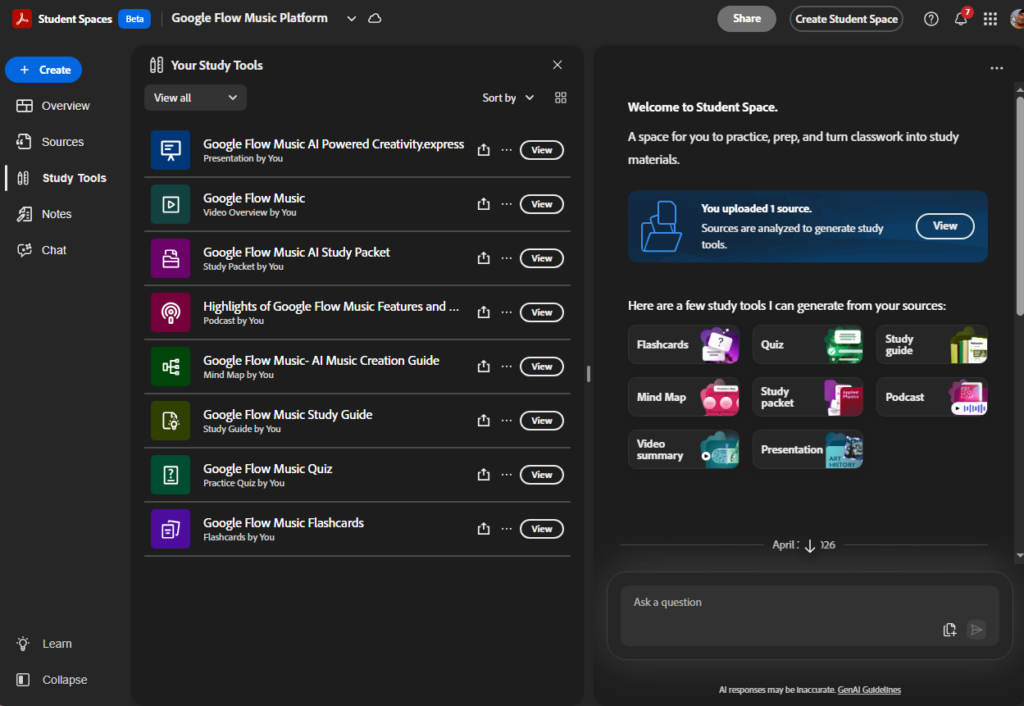Switch to Notes in the sidebar

(56, 214)
